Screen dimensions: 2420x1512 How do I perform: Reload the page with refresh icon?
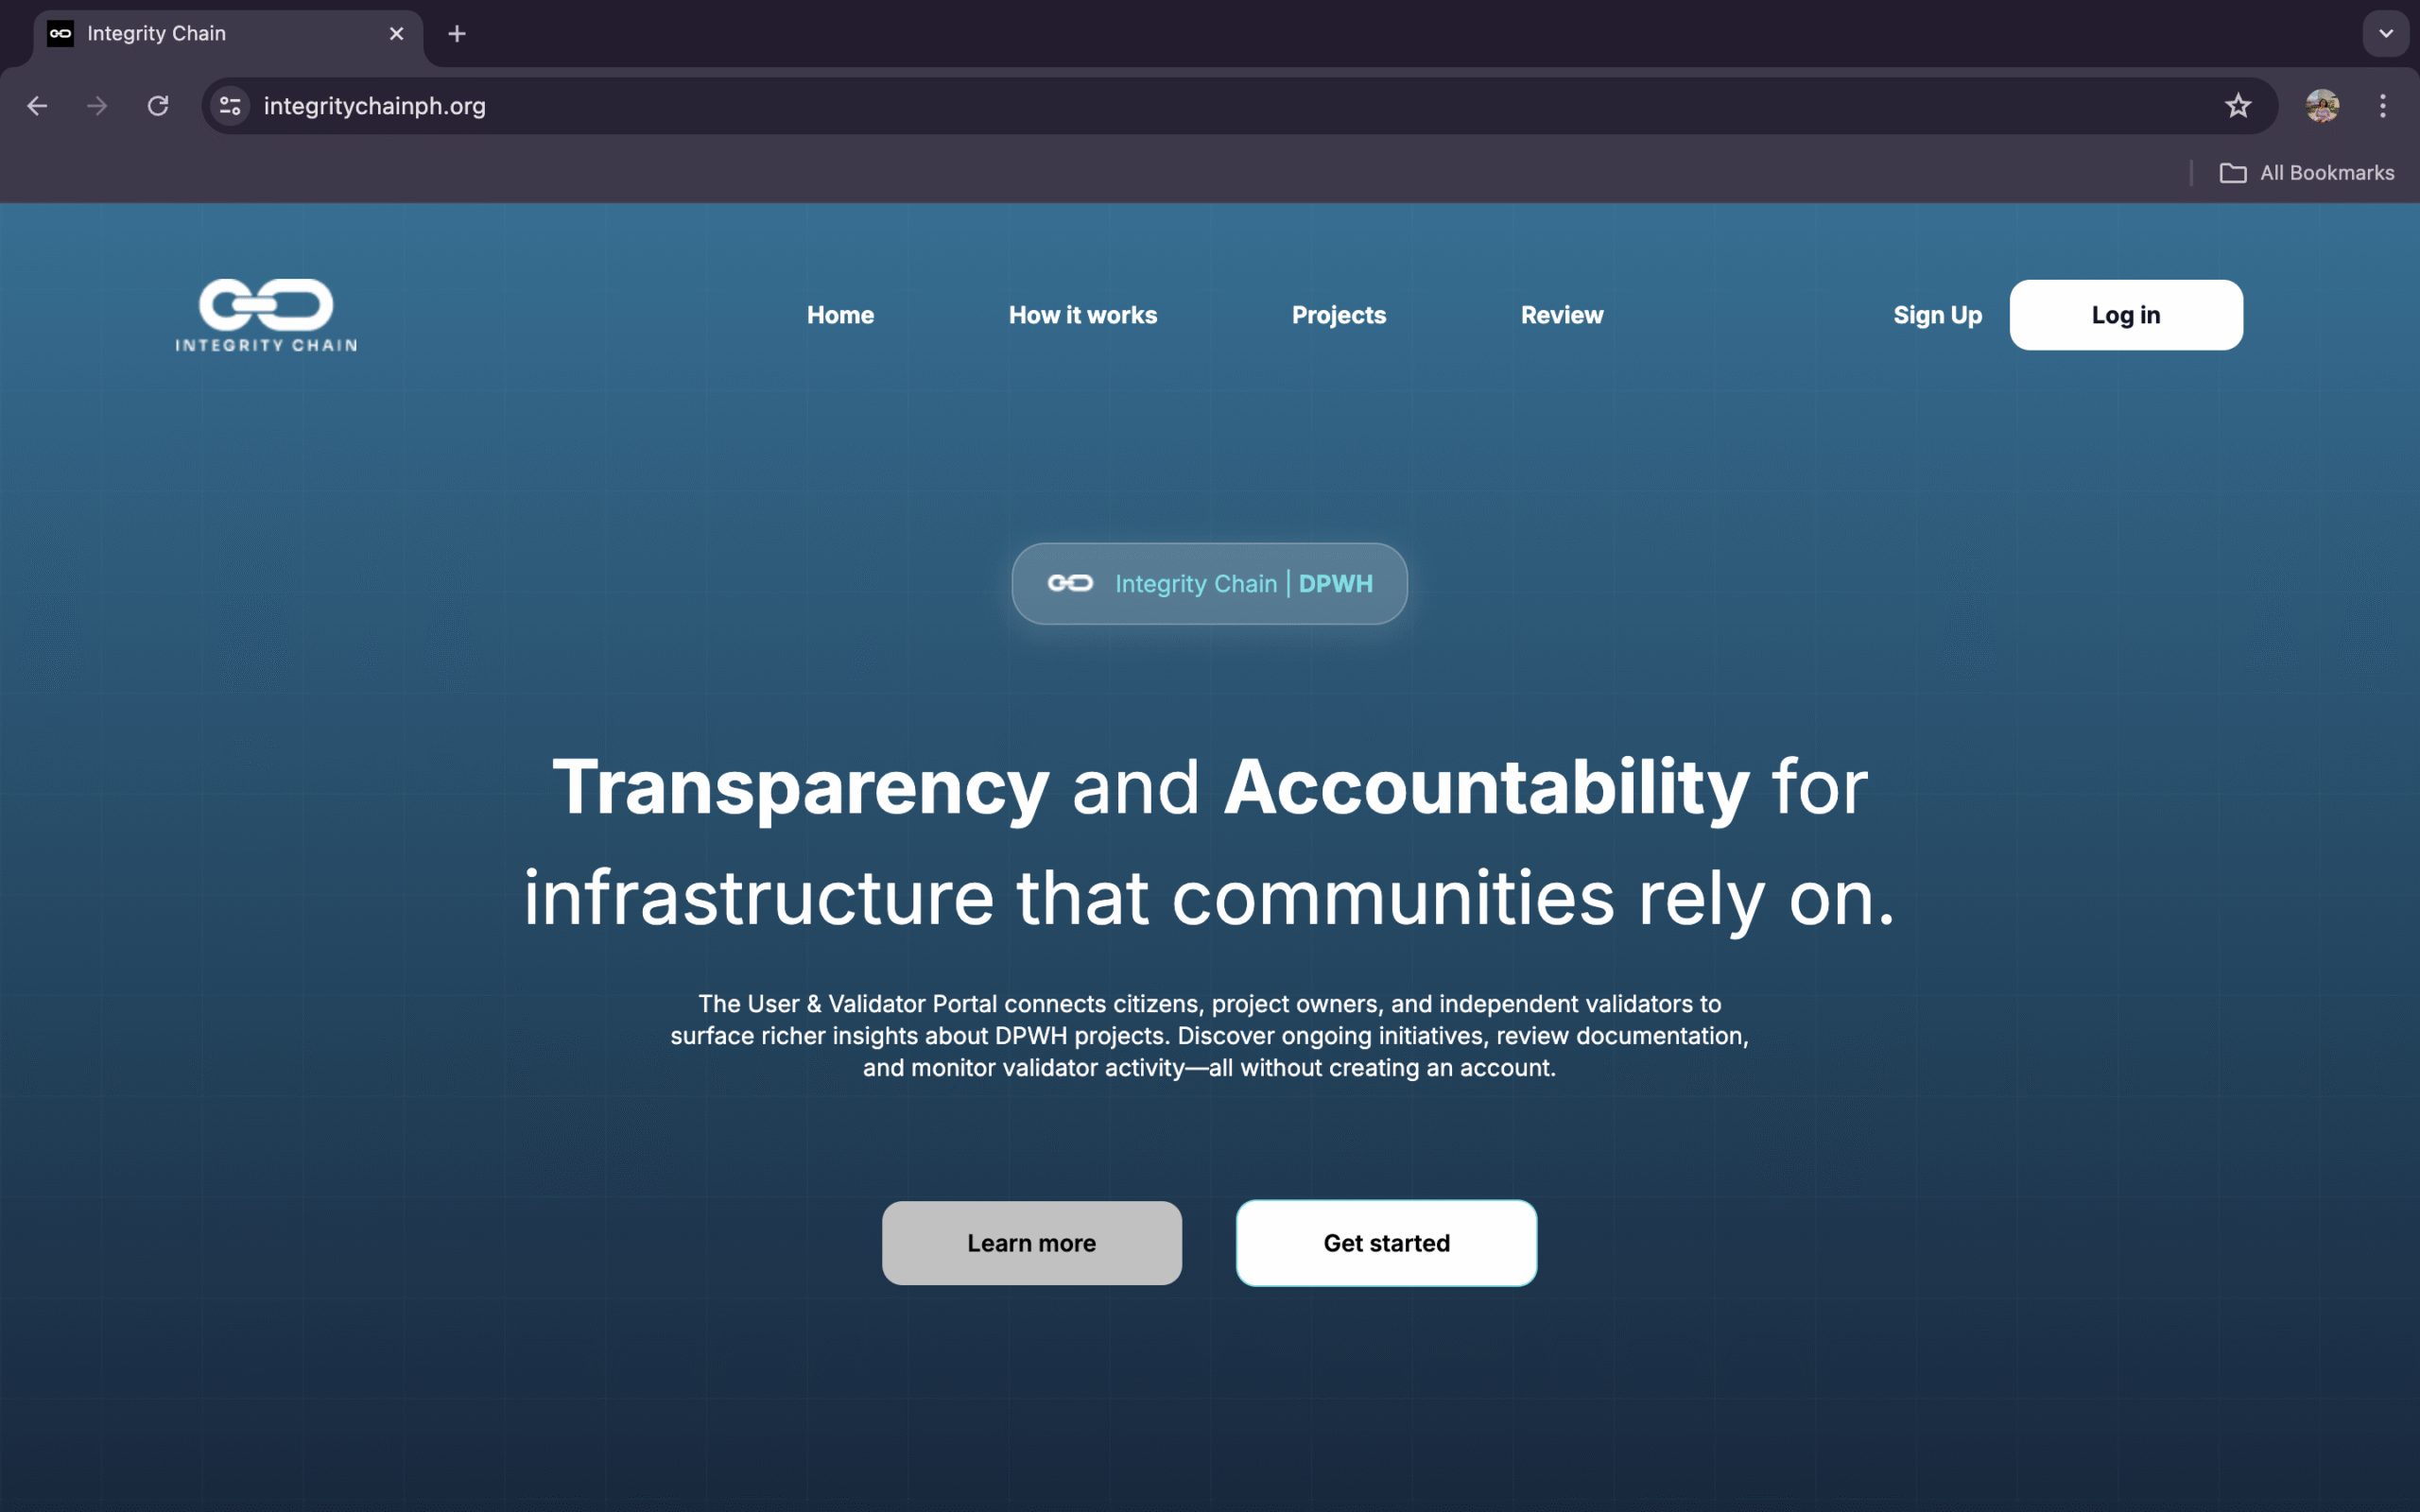click(x=158, y=106)
